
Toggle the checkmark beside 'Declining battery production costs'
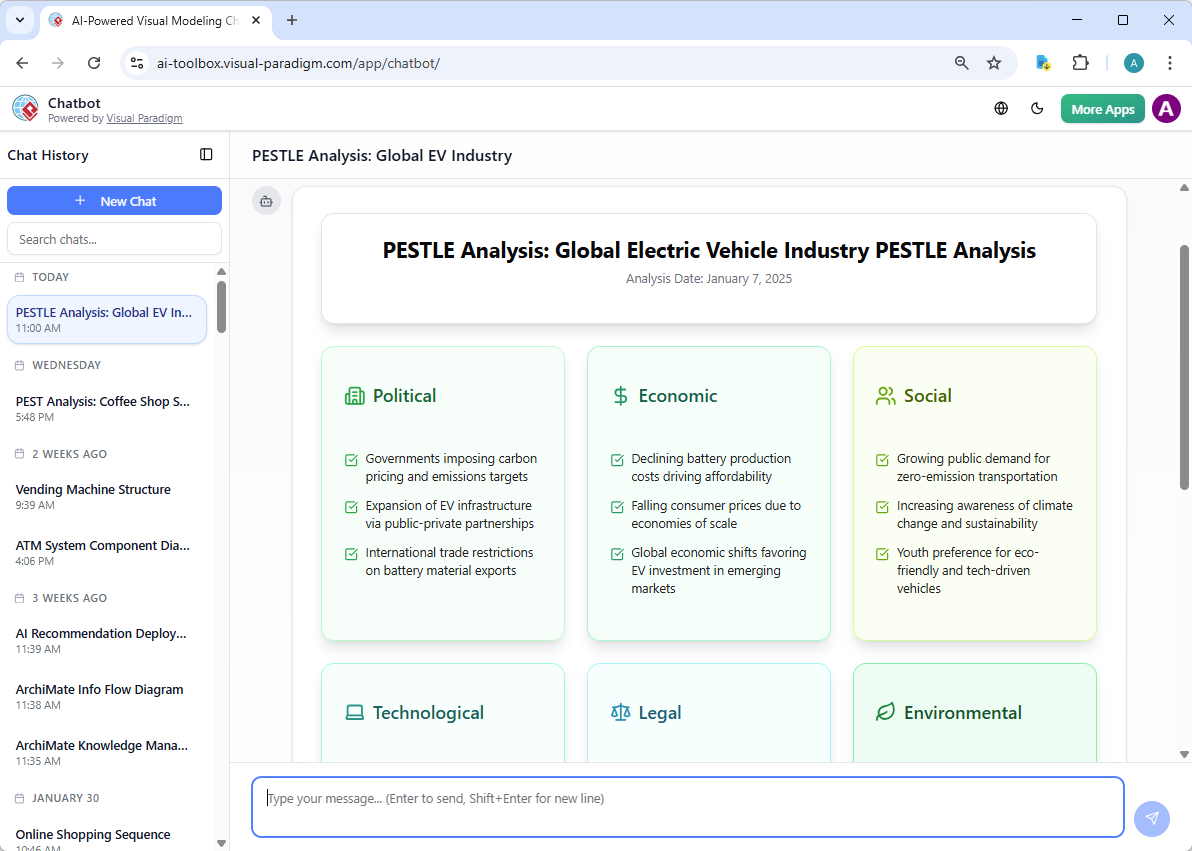click(617, 460)
